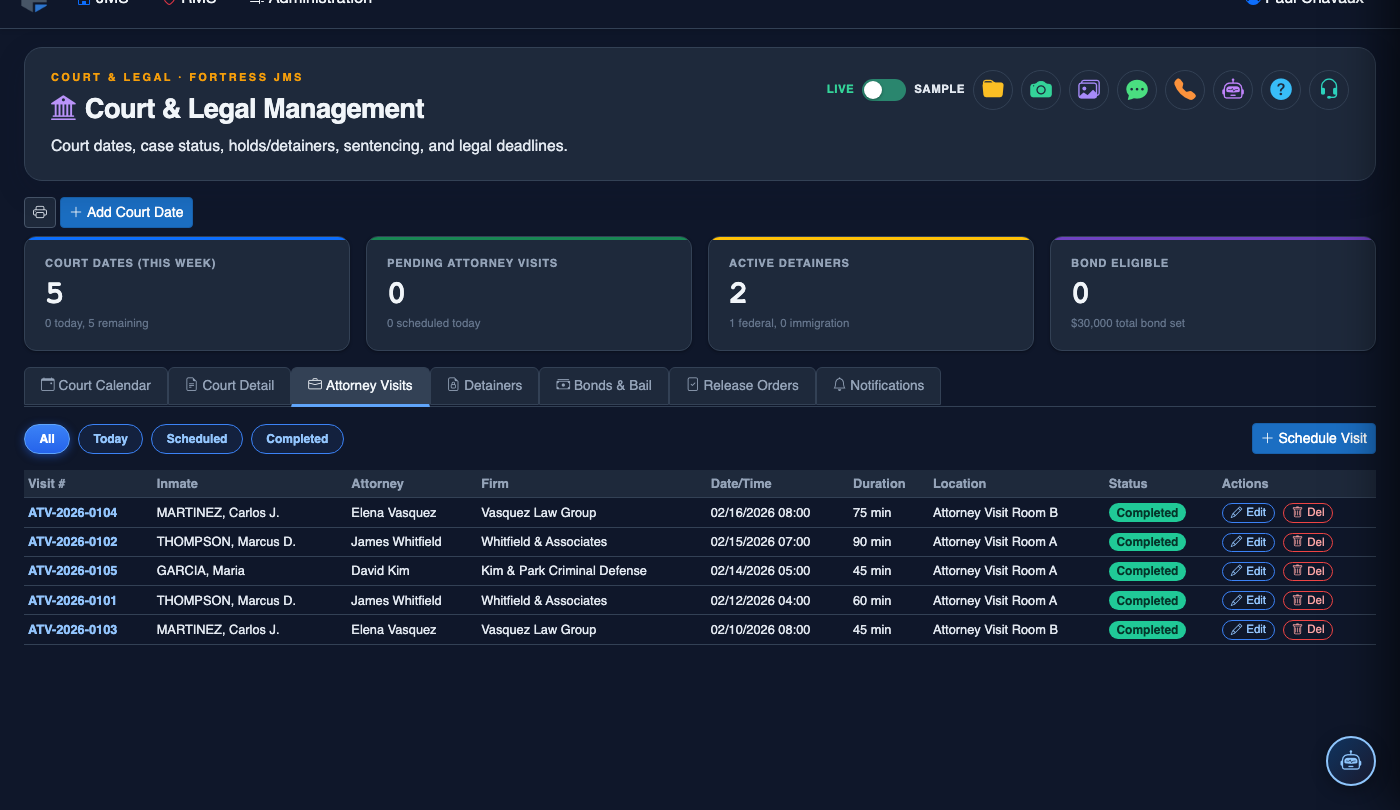Go to the Detainers tab
The image size is (1400, 810).
pyautogui.click(x=484, y=386)
